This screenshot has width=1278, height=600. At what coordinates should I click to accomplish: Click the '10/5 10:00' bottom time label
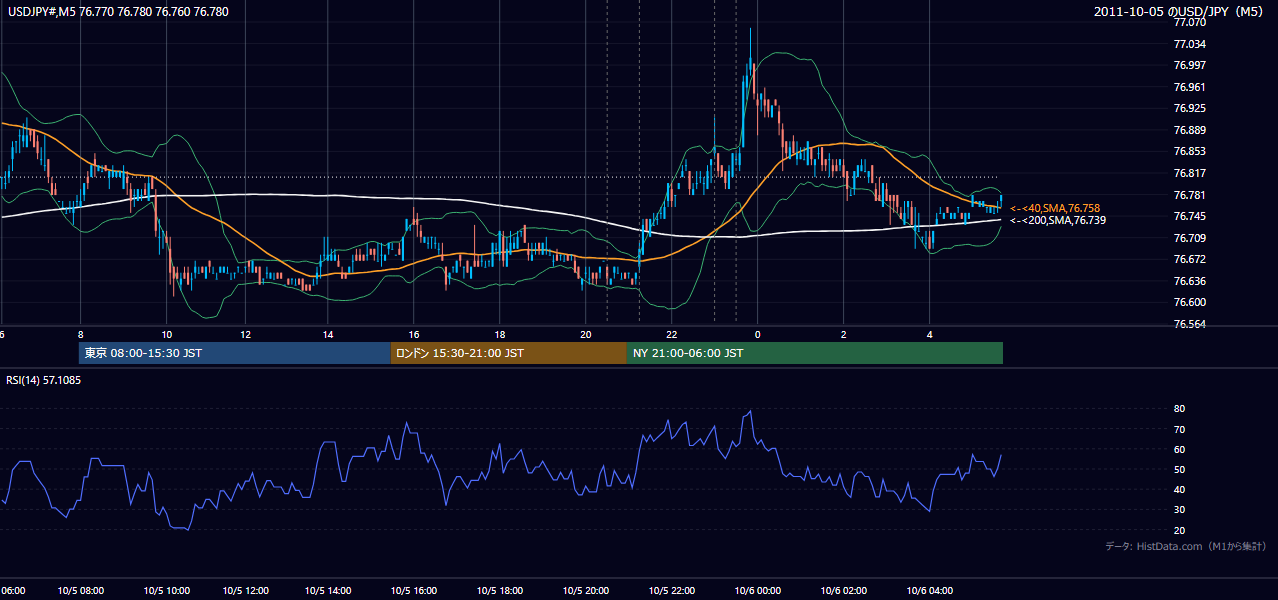coord(166,591)
